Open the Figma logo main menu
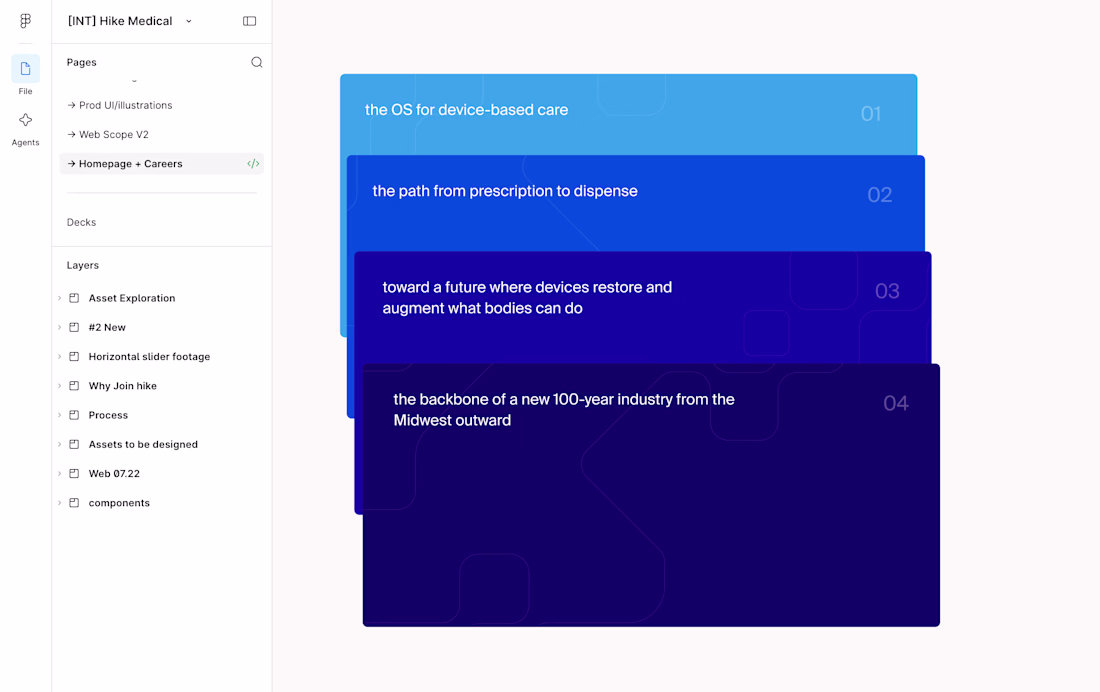 (25, 21)
